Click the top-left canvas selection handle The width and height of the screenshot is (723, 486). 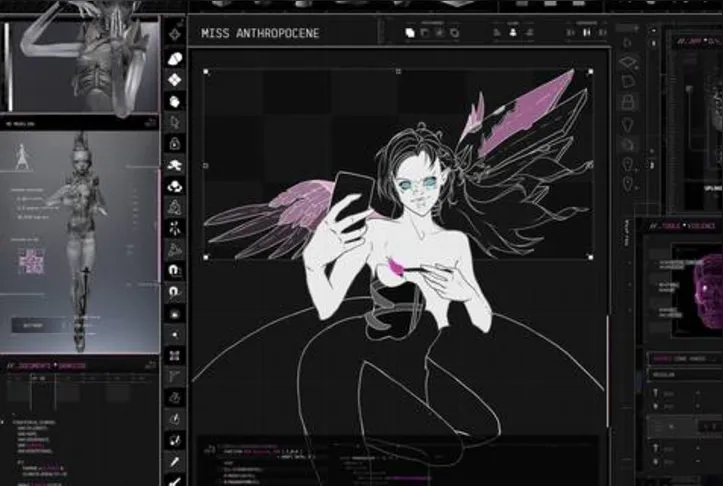[206, 71]
